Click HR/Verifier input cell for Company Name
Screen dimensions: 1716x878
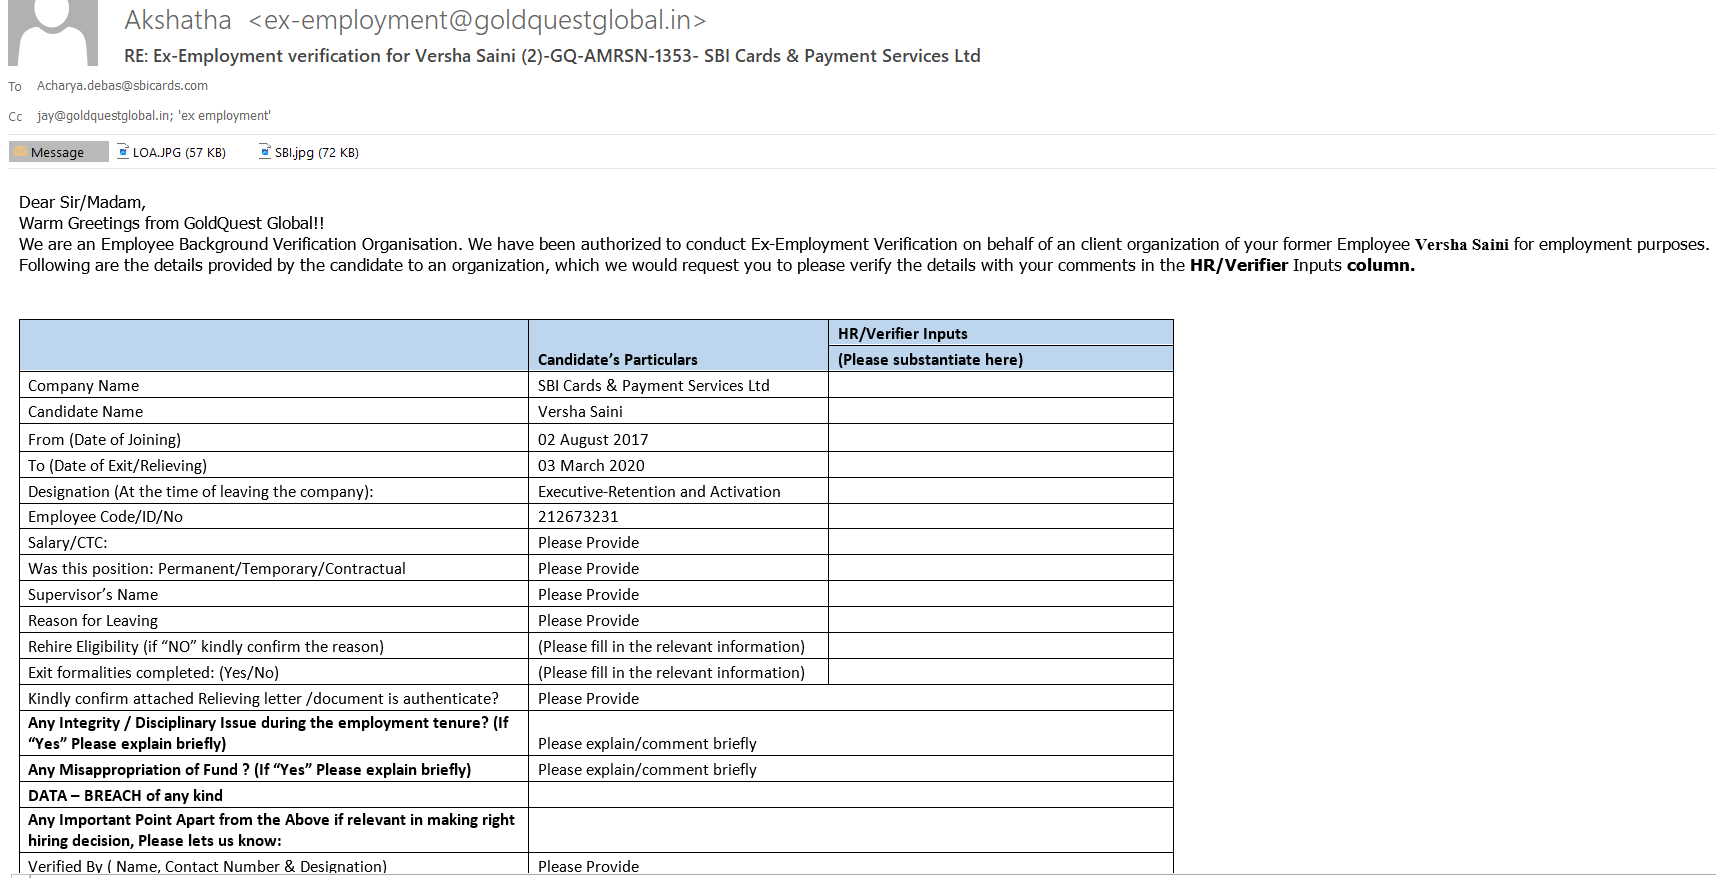[1001, 385]
